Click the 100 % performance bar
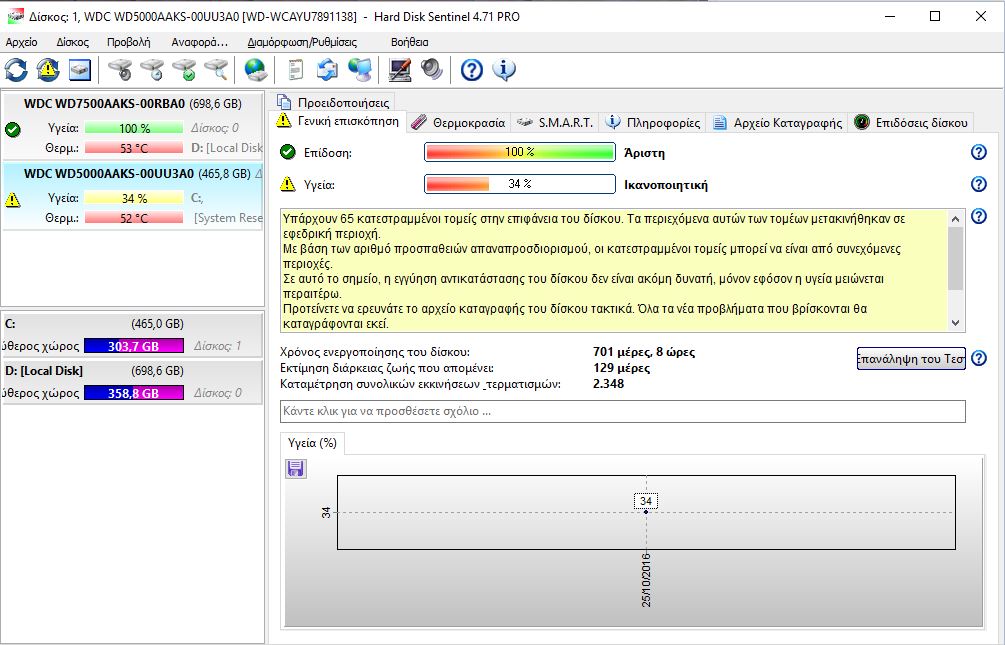 pyautogui.click(x=519, y=152)
